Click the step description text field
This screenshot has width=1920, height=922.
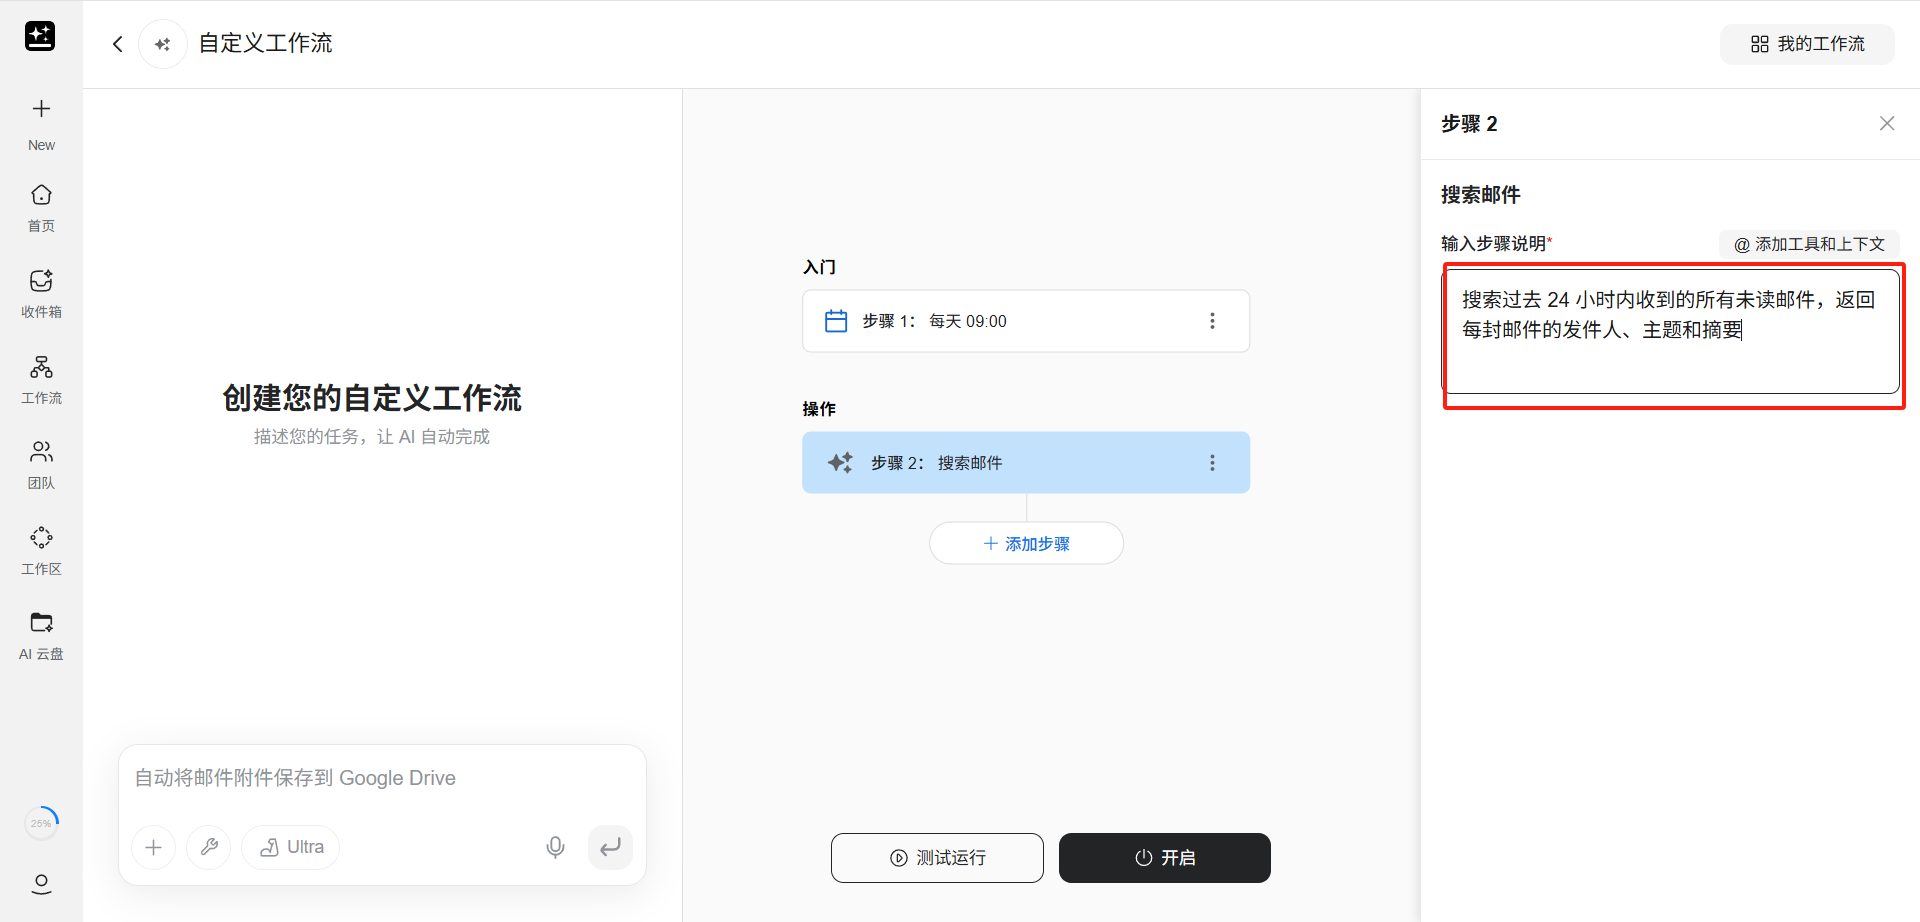click(1670, 332)
